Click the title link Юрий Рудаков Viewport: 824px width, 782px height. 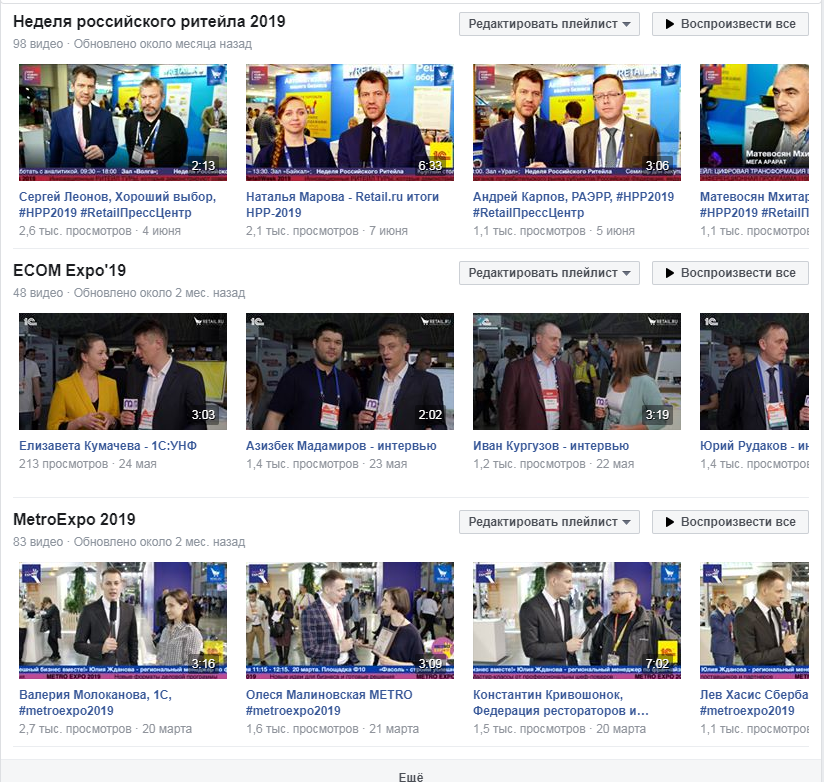(754, 446)
